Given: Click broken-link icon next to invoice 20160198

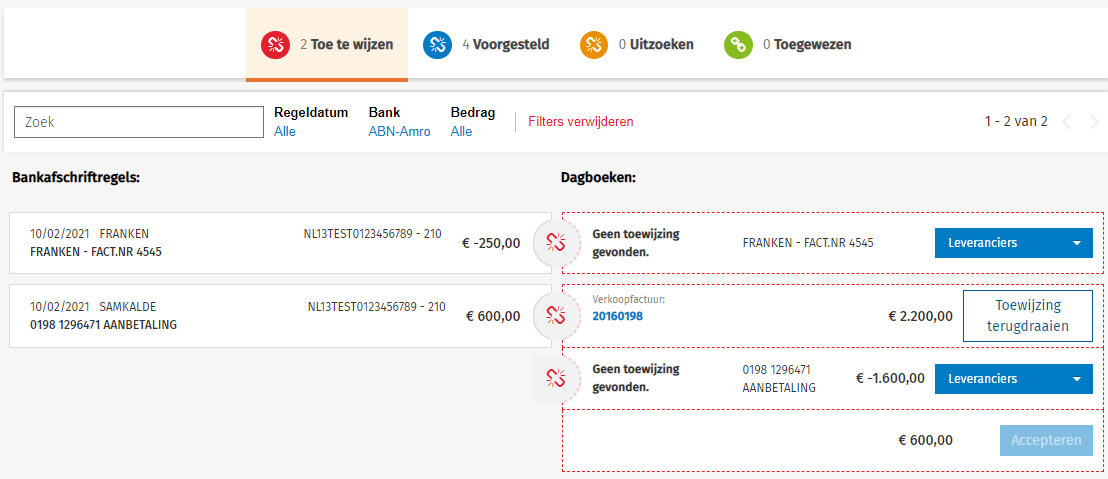Looking at the screenshot, I should click(x=557, y=316).
